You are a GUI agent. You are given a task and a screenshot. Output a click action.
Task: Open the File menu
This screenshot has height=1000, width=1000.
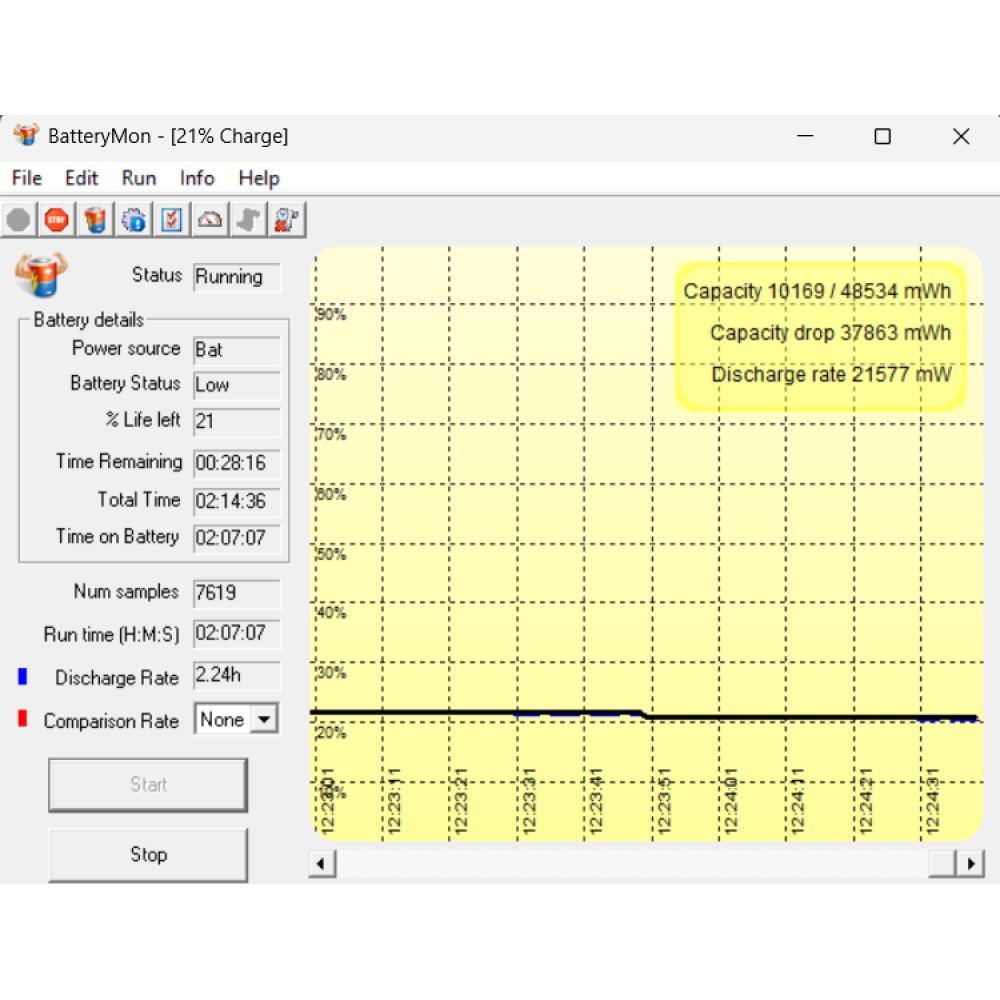26,178
